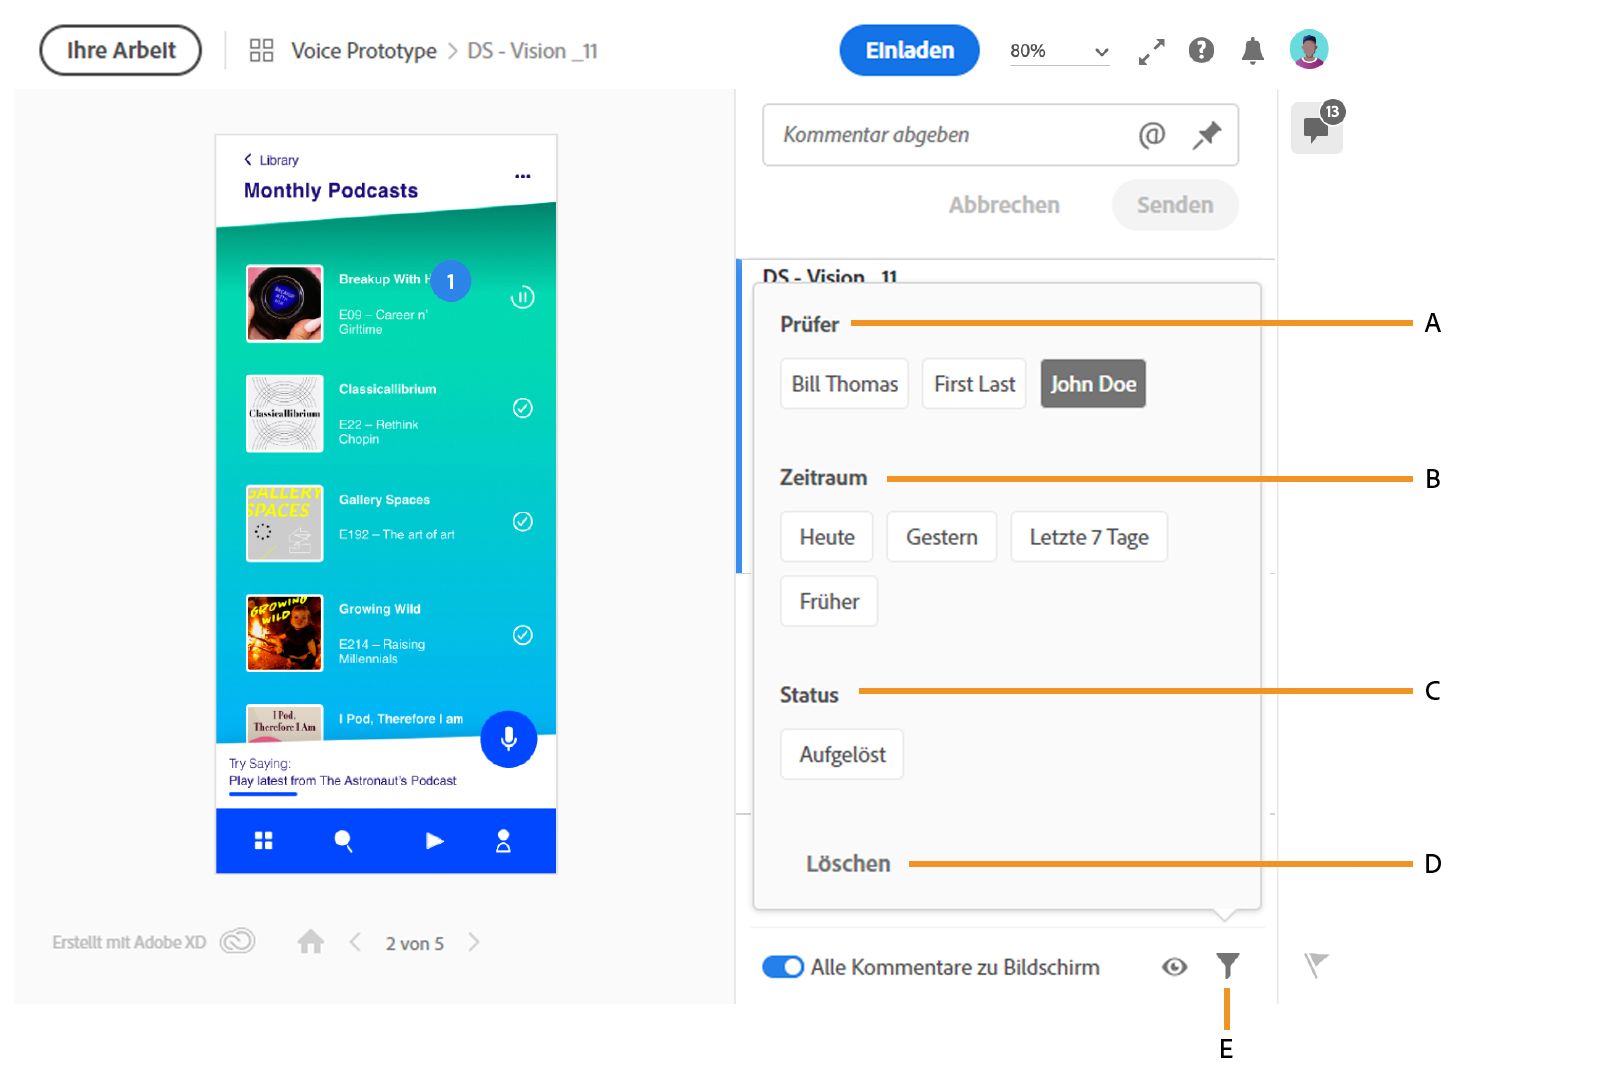Screen dimensions: 1600x1068
Task: Click the checkmark icon for Classicallibrium
Action: (522, 408)
